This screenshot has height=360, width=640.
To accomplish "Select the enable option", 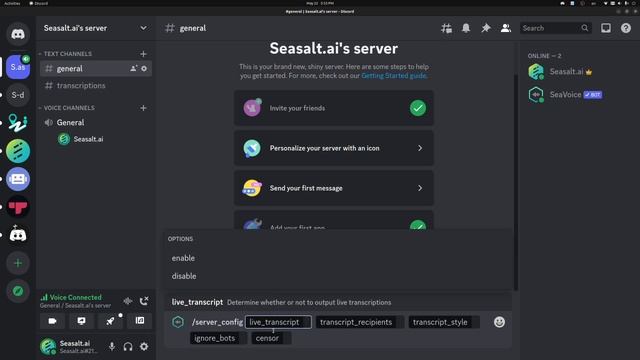I will tap(339, 258).
